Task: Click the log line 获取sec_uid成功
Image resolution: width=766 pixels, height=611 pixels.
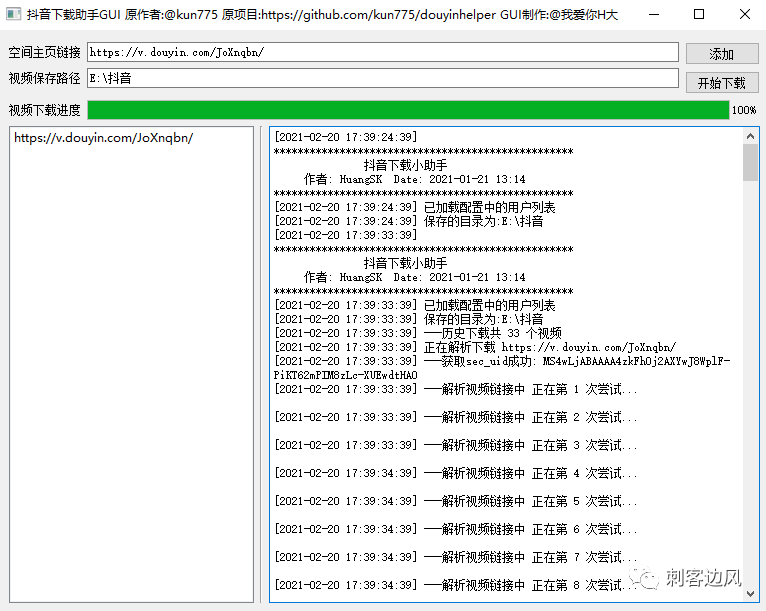Action: (x=502, y=368)
